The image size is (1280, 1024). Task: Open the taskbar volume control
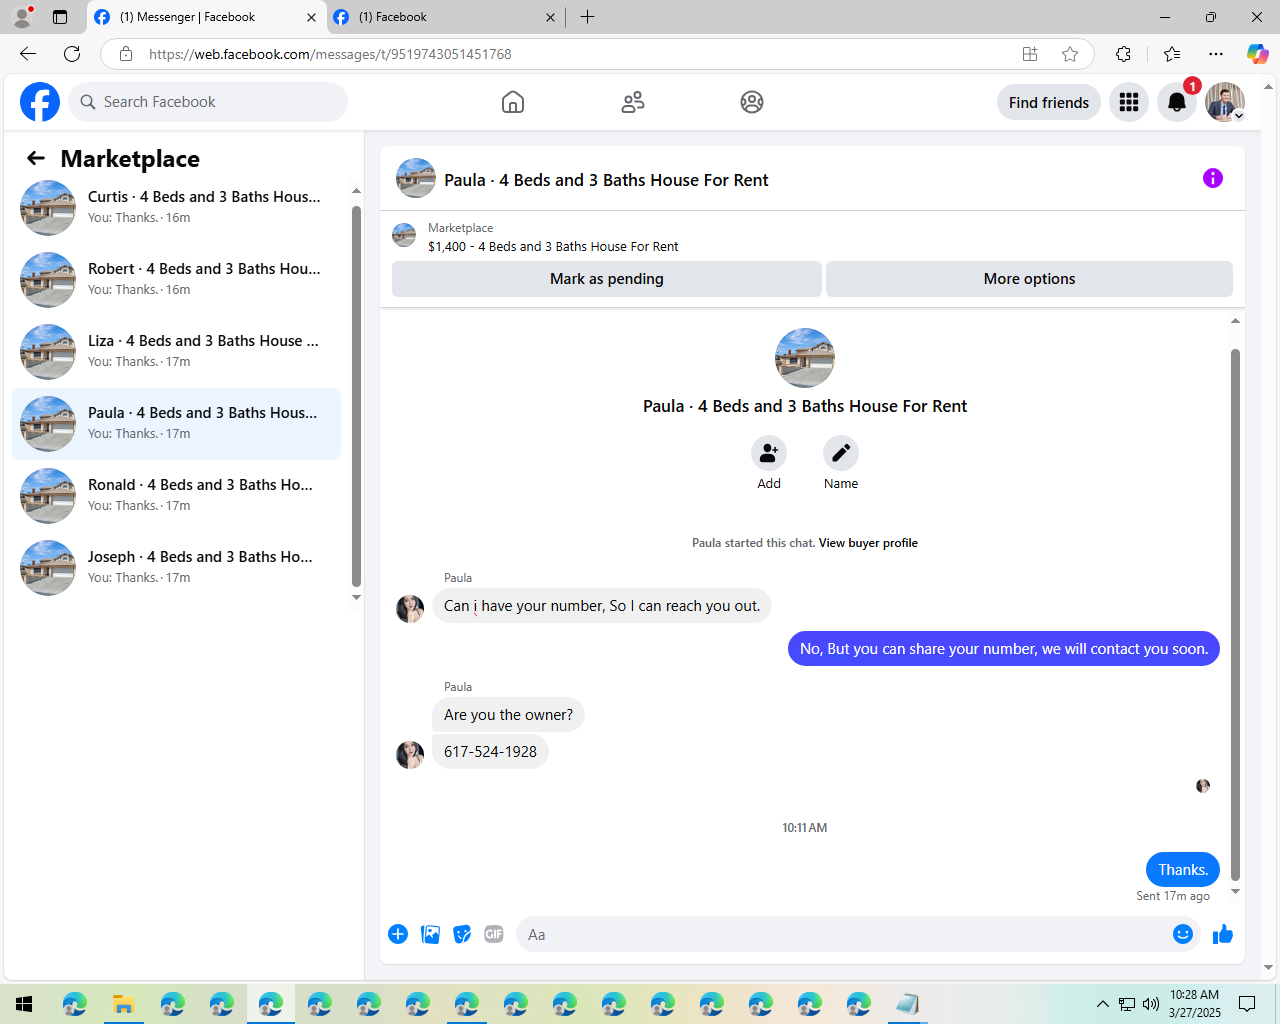(1151, 1004)
